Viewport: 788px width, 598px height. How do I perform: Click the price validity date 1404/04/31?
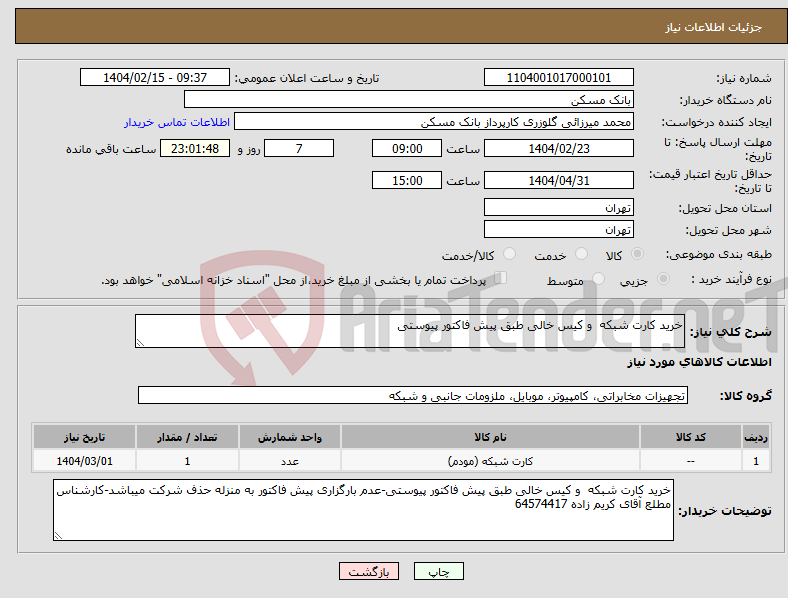(x=558, y=180)
